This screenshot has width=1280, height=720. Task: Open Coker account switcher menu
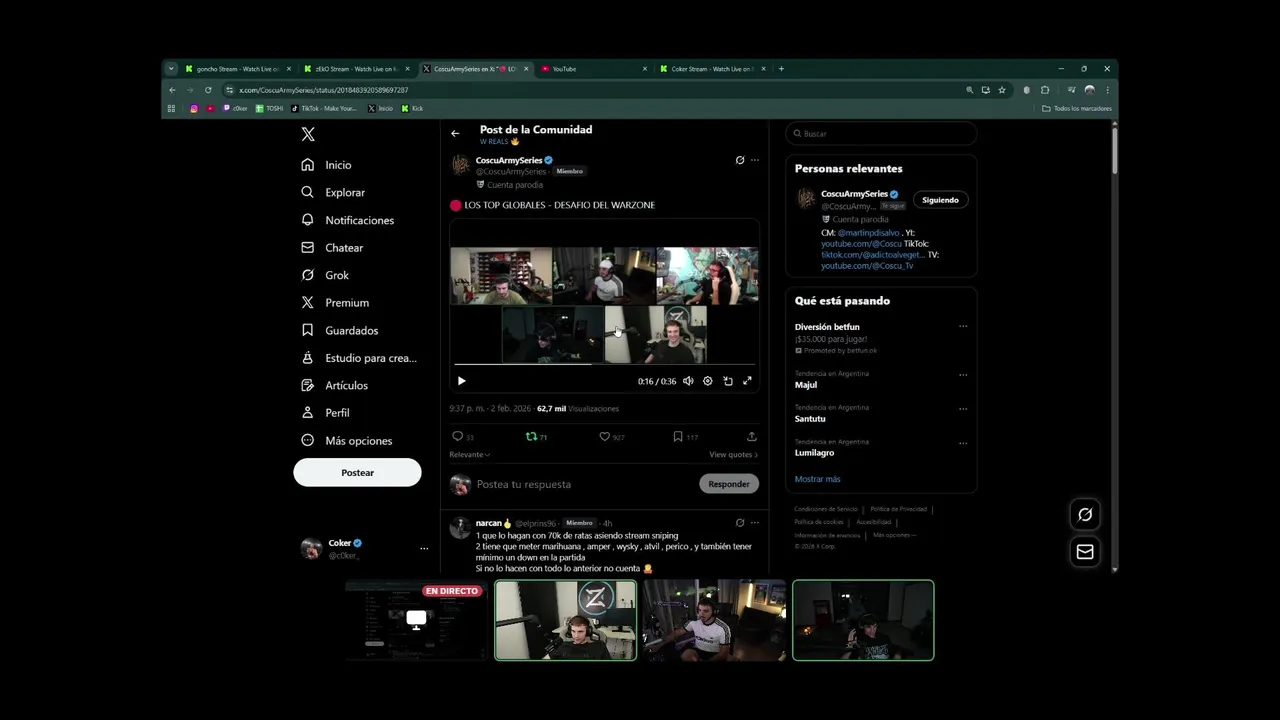click(x=365, y=548)
